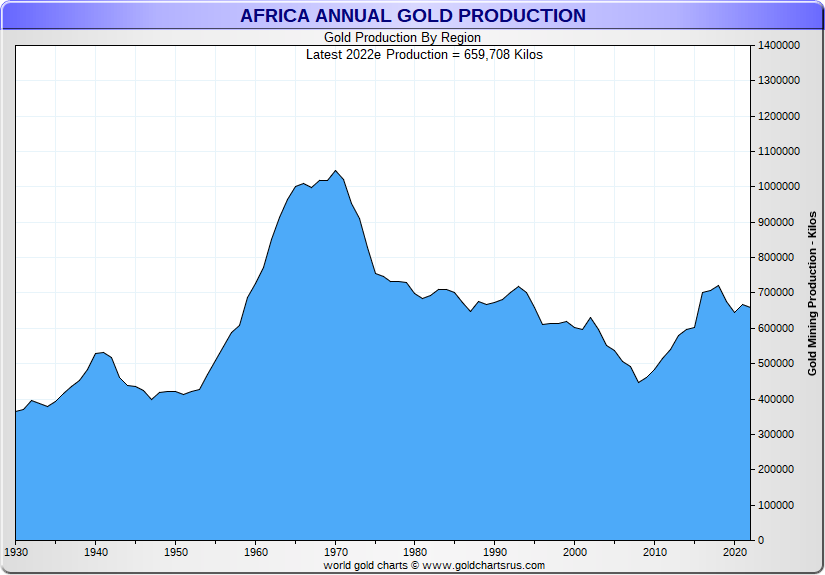Click the 2010 label on the x-axis
The height and width of the screenshot is (575, 825).
pyautogui.click(x=655, y=552)
